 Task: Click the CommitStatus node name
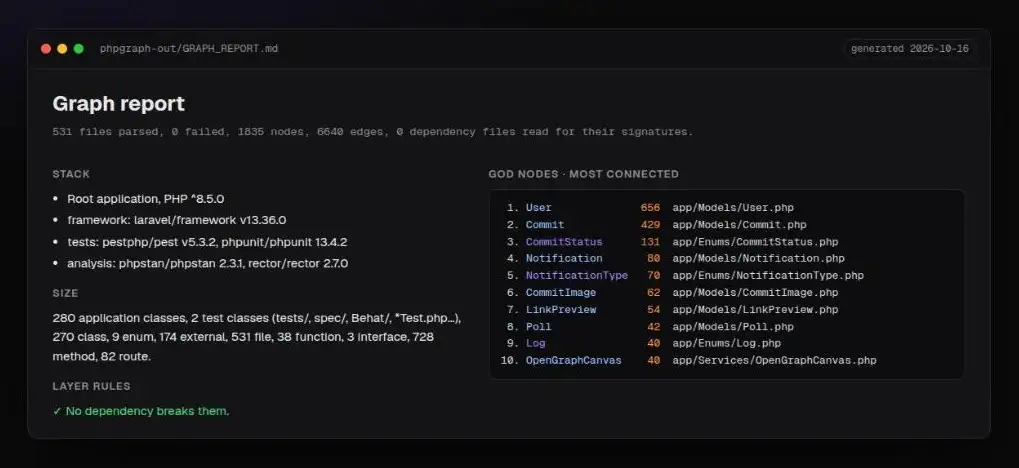click(564, 242)
